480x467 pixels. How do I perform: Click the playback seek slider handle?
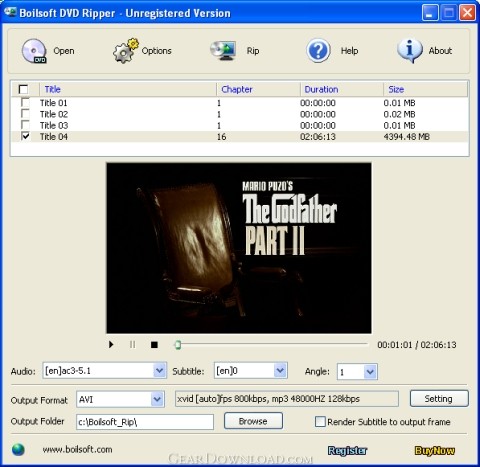click(x=178, y=345)
